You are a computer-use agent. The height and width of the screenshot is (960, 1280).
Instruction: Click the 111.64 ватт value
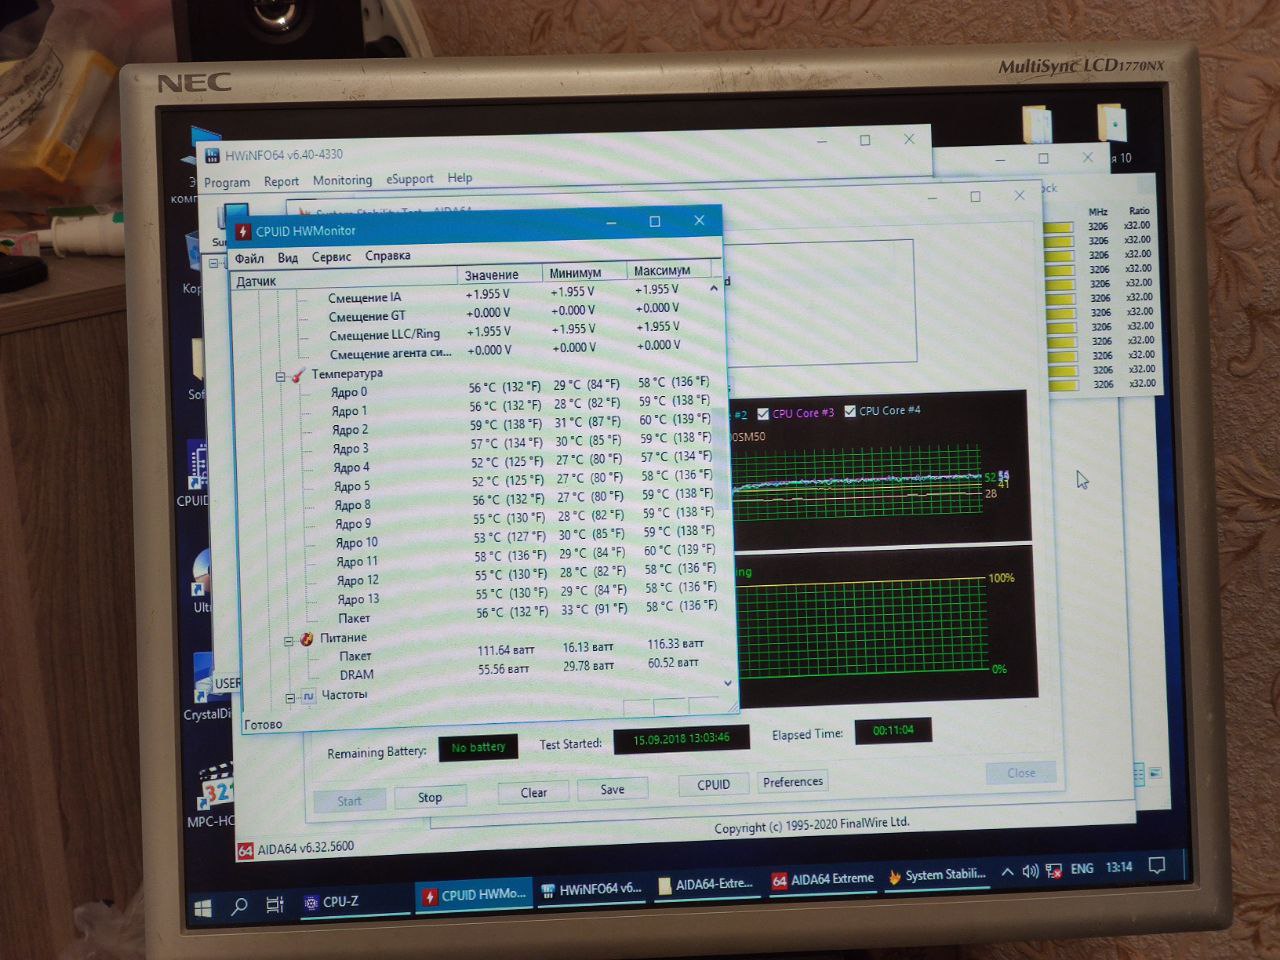point(506,651)
